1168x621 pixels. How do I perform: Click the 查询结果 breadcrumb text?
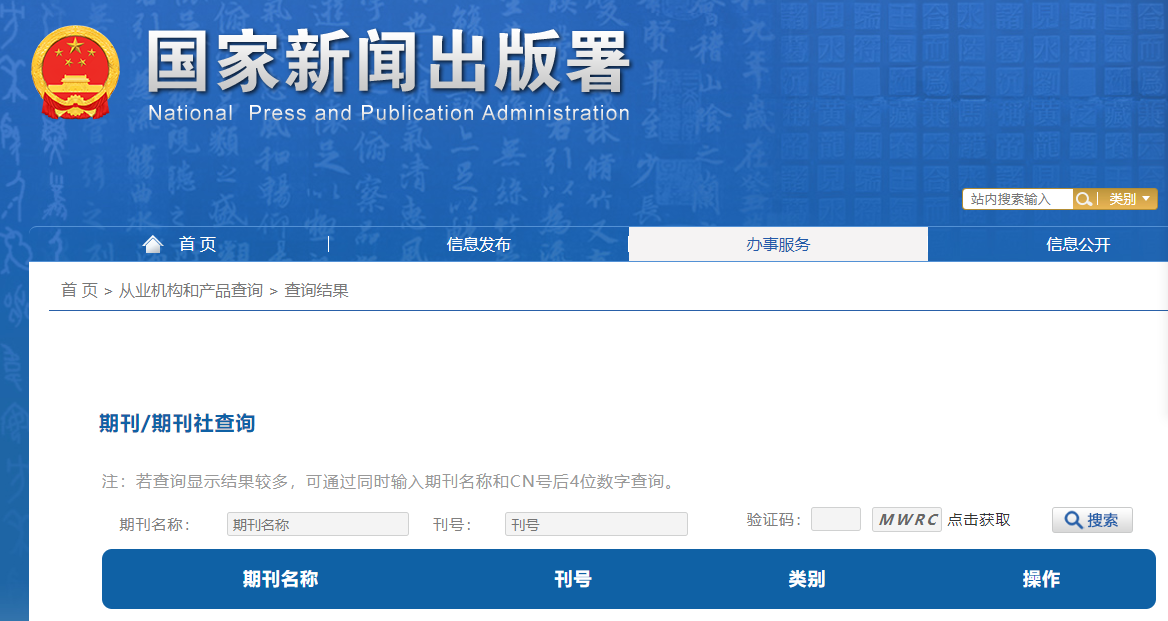click(x=317, y=290)
